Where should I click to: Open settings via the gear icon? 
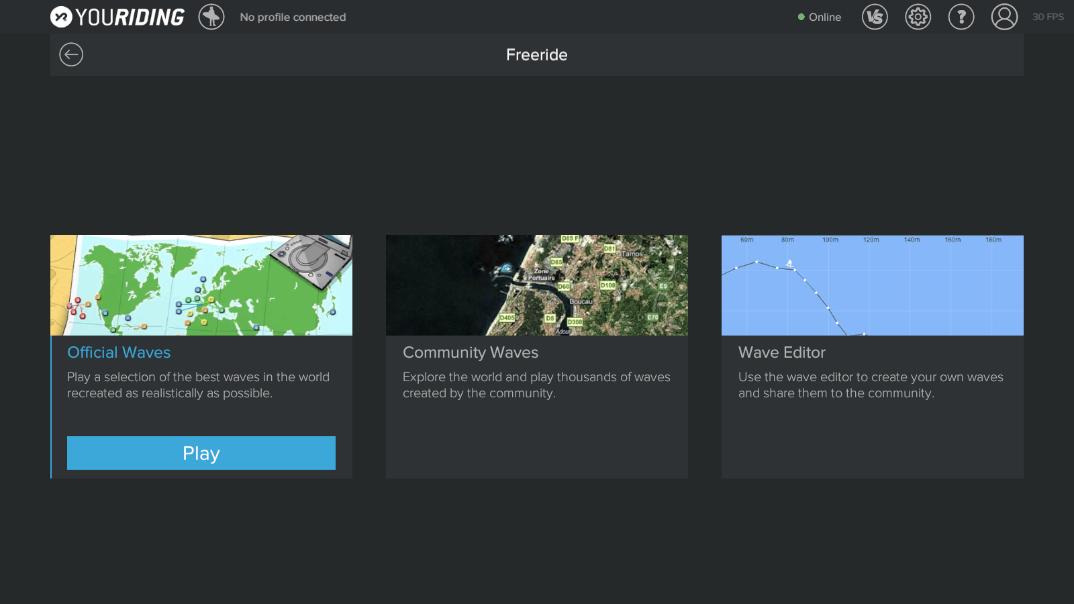[x=918, y=17]
